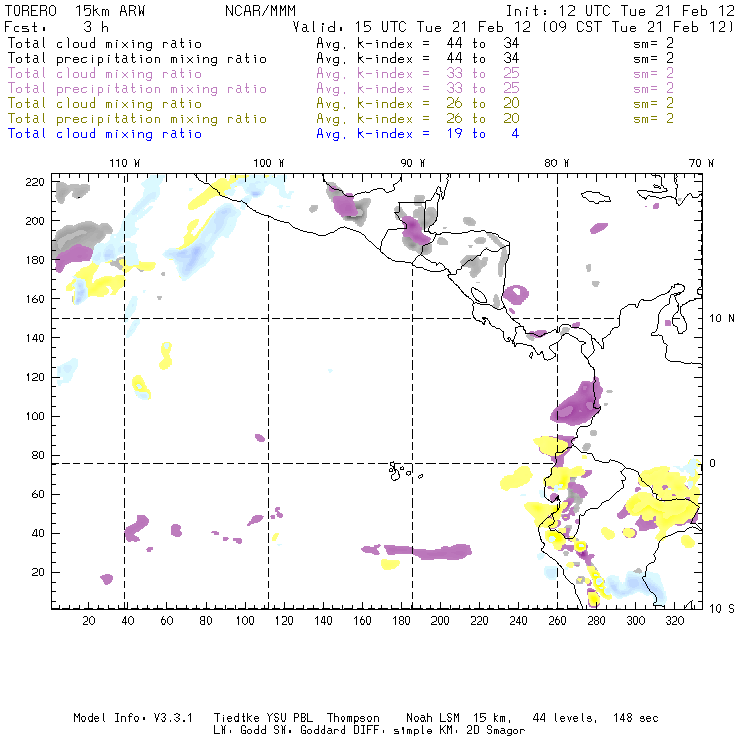
Task: Click the "110 W" longitude label
Action: 125,163
